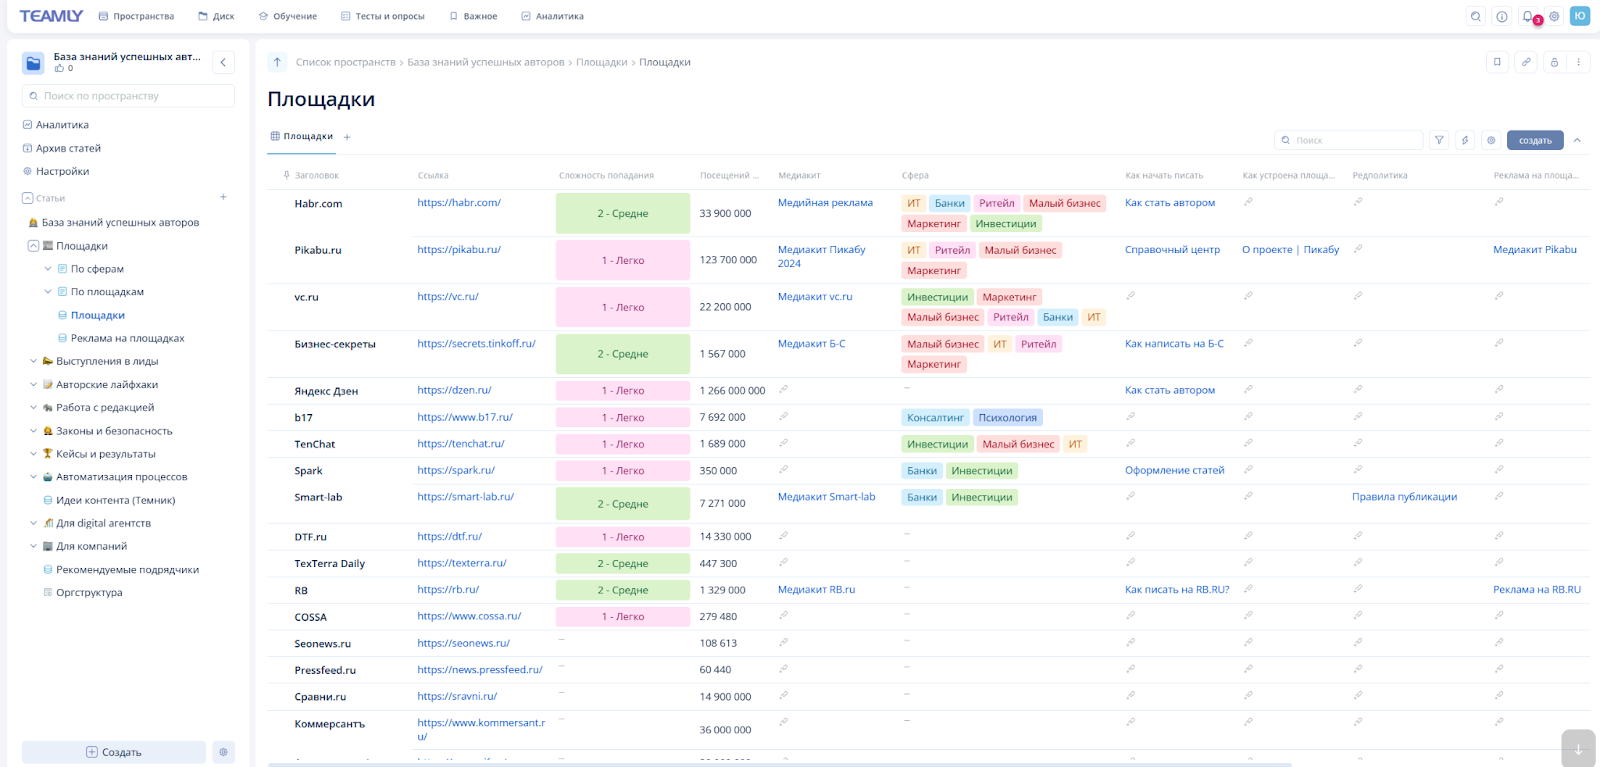Click sidebar Создать button

click(x=114, y=752)
